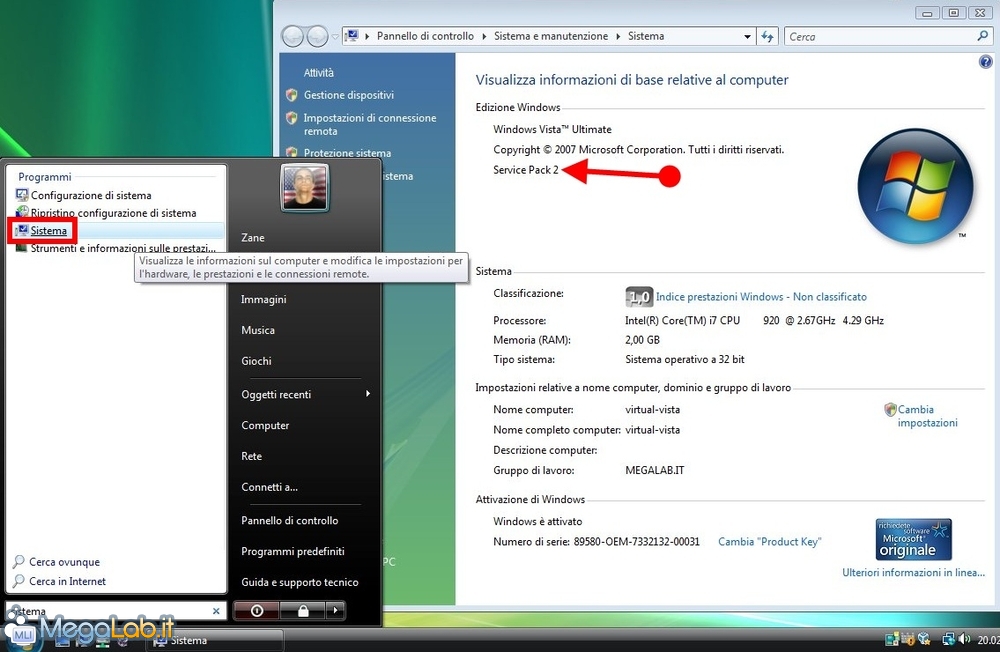Open the address bar history dropdown

click(x=747, y=37)
